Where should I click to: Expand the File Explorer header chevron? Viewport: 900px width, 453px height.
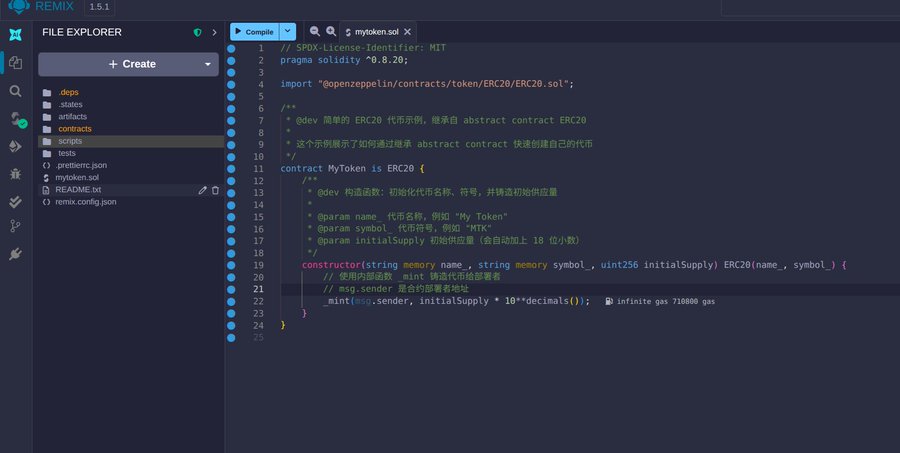[214, 33]
